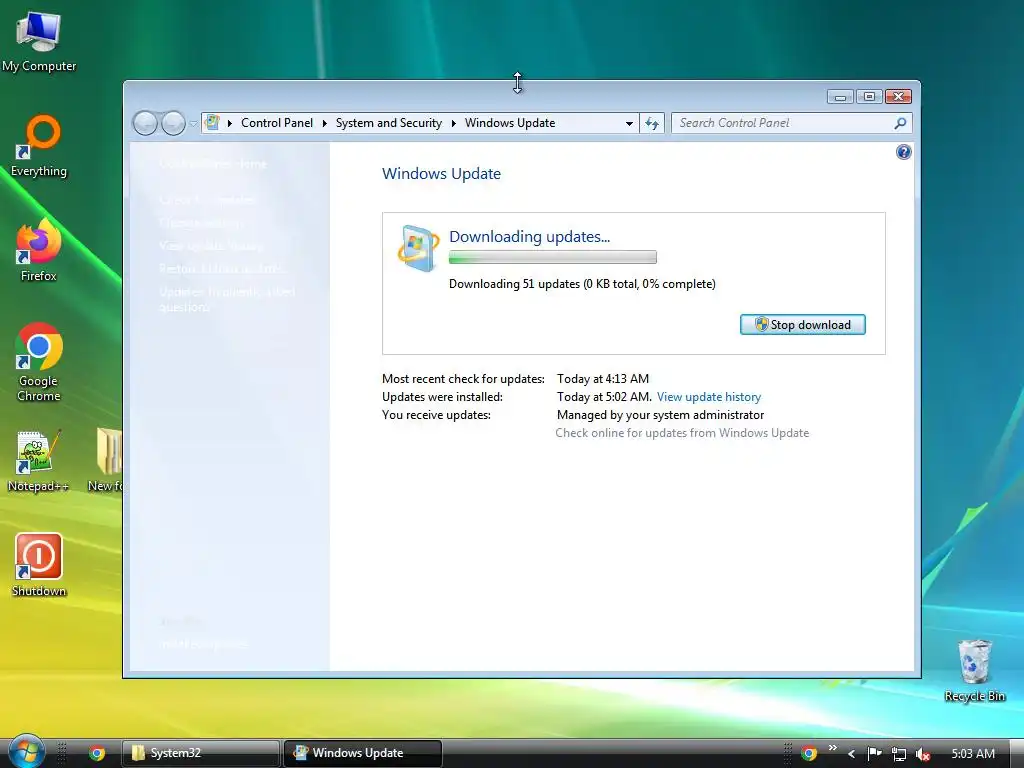The height and width of the screenshot is (768, 1024).
Task: Launch Google Chrome desktop shortcut
Action: point(39,362)
